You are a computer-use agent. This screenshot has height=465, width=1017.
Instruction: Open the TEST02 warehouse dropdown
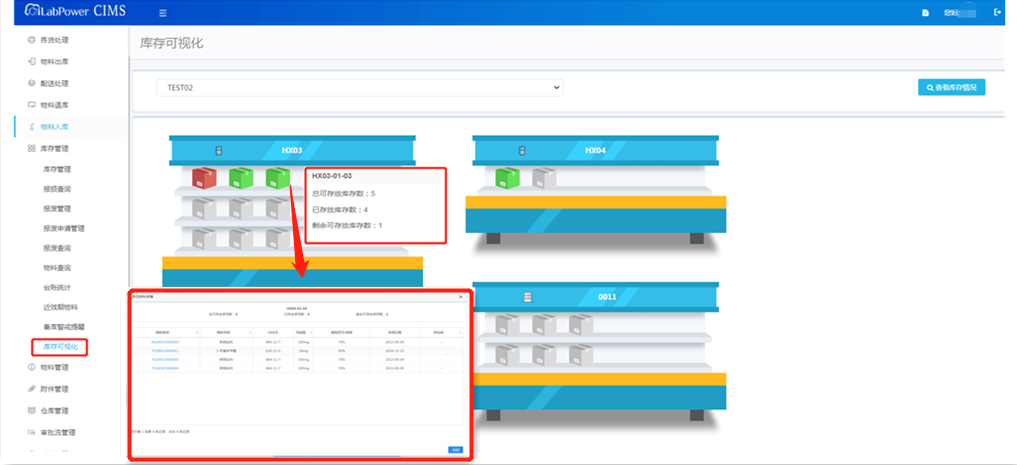pyautogui.click(x=359, y=88)
